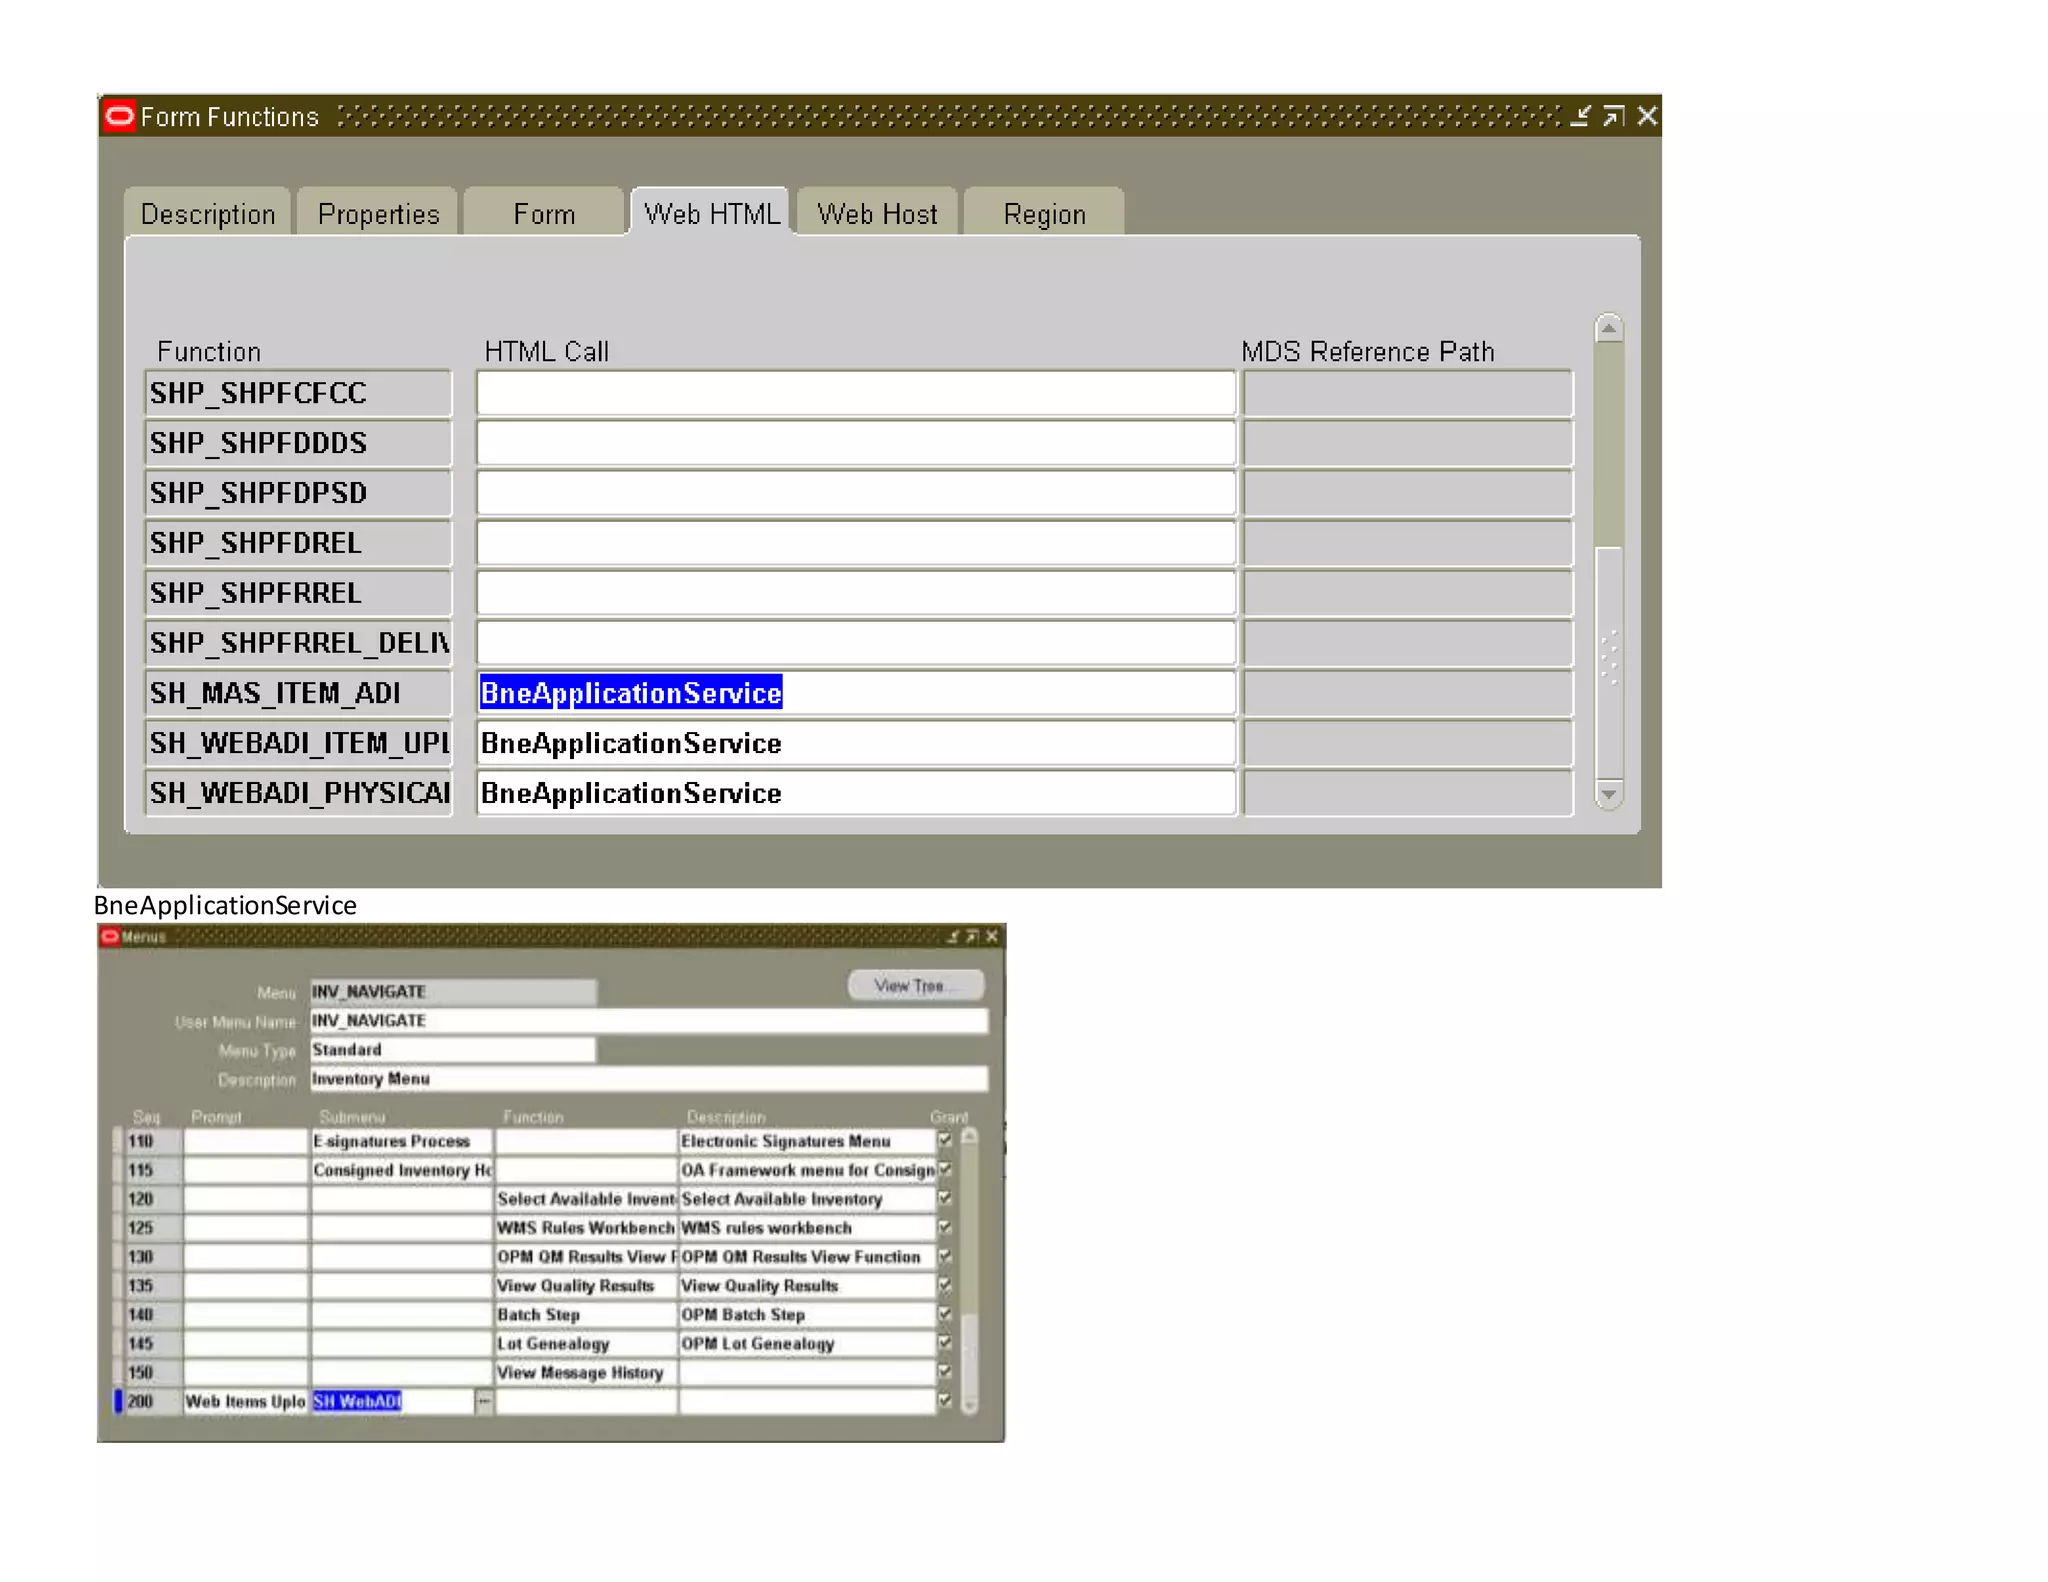Select function SHP_SHPFDREL
The height and width of the screenshot is (1582, 2048).
tap(298, 543)
